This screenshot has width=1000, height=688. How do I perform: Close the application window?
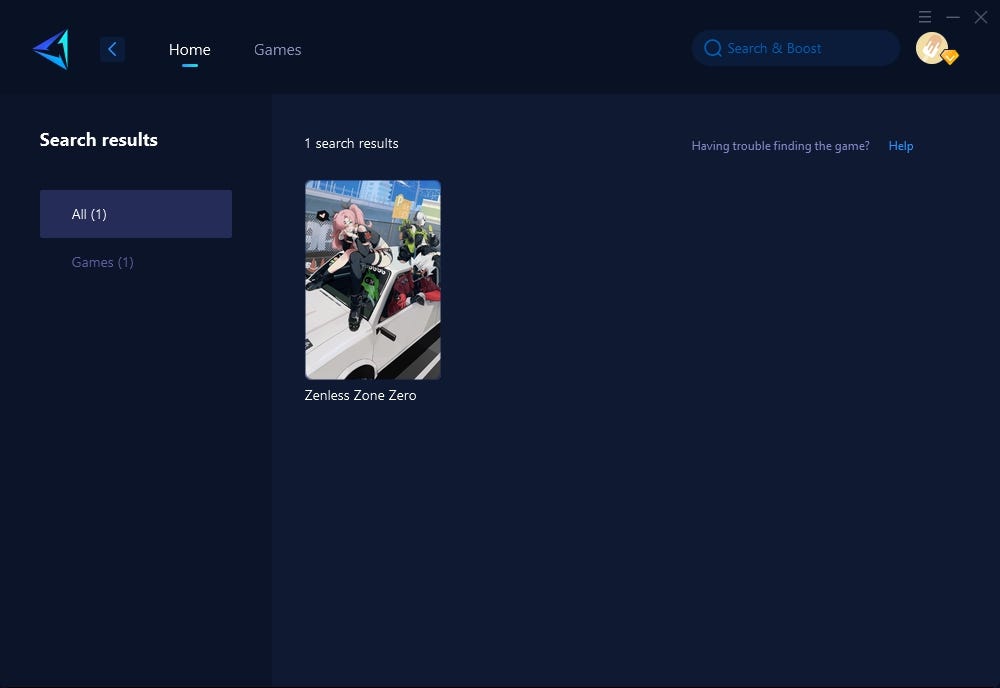point(981,17)
